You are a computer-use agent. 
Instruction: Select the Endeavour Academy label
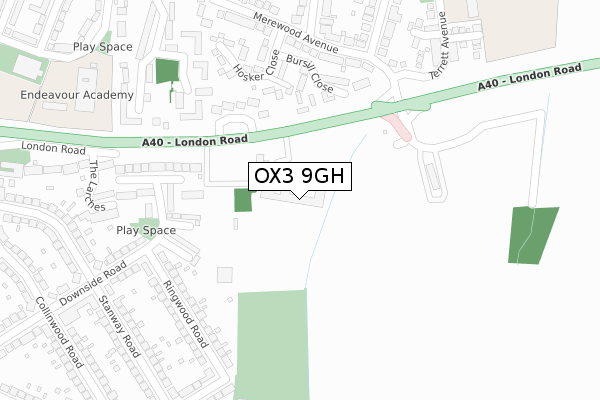77,95
